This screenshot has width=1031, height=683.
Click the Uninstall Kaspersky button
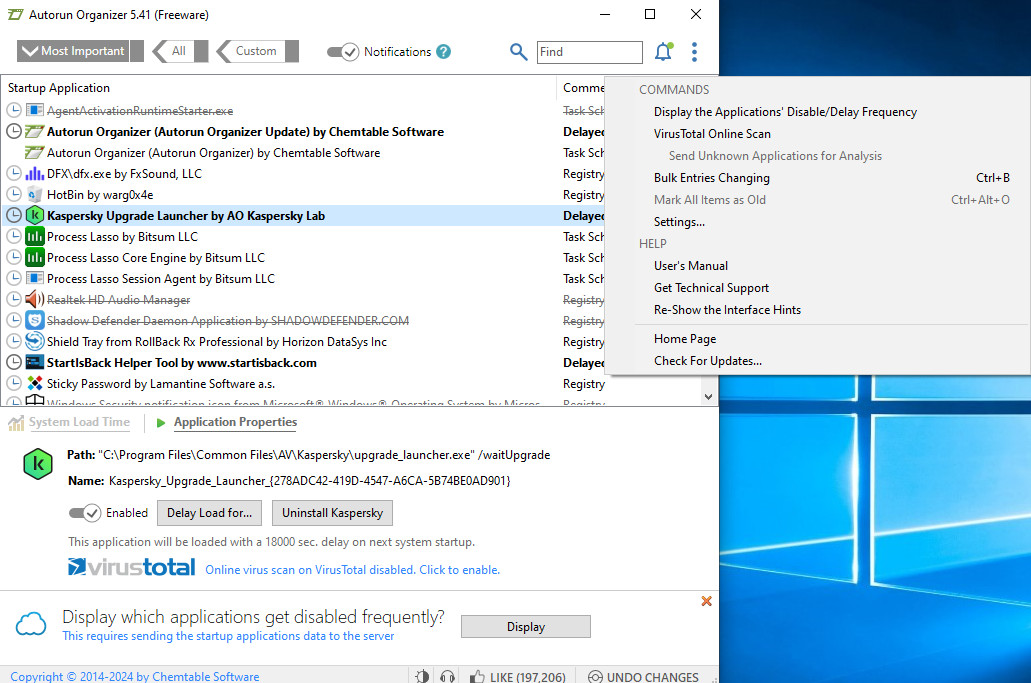[332, 513]
